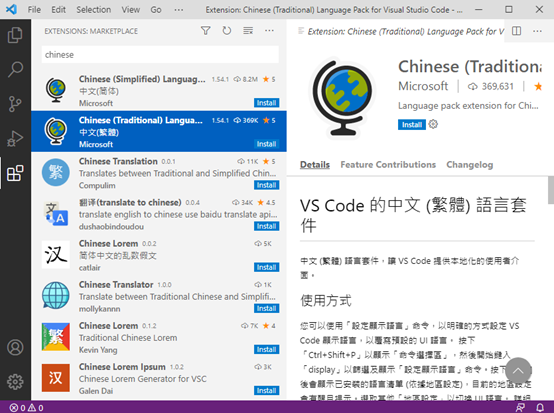554x413 pixels.
Task: Open the Explorer view in activity bar
Action: coord(15,35)
